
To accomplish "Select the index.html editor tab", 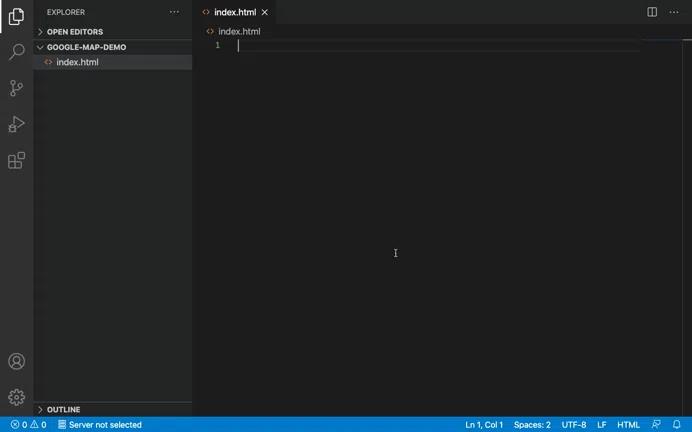I will coord(234,12).
